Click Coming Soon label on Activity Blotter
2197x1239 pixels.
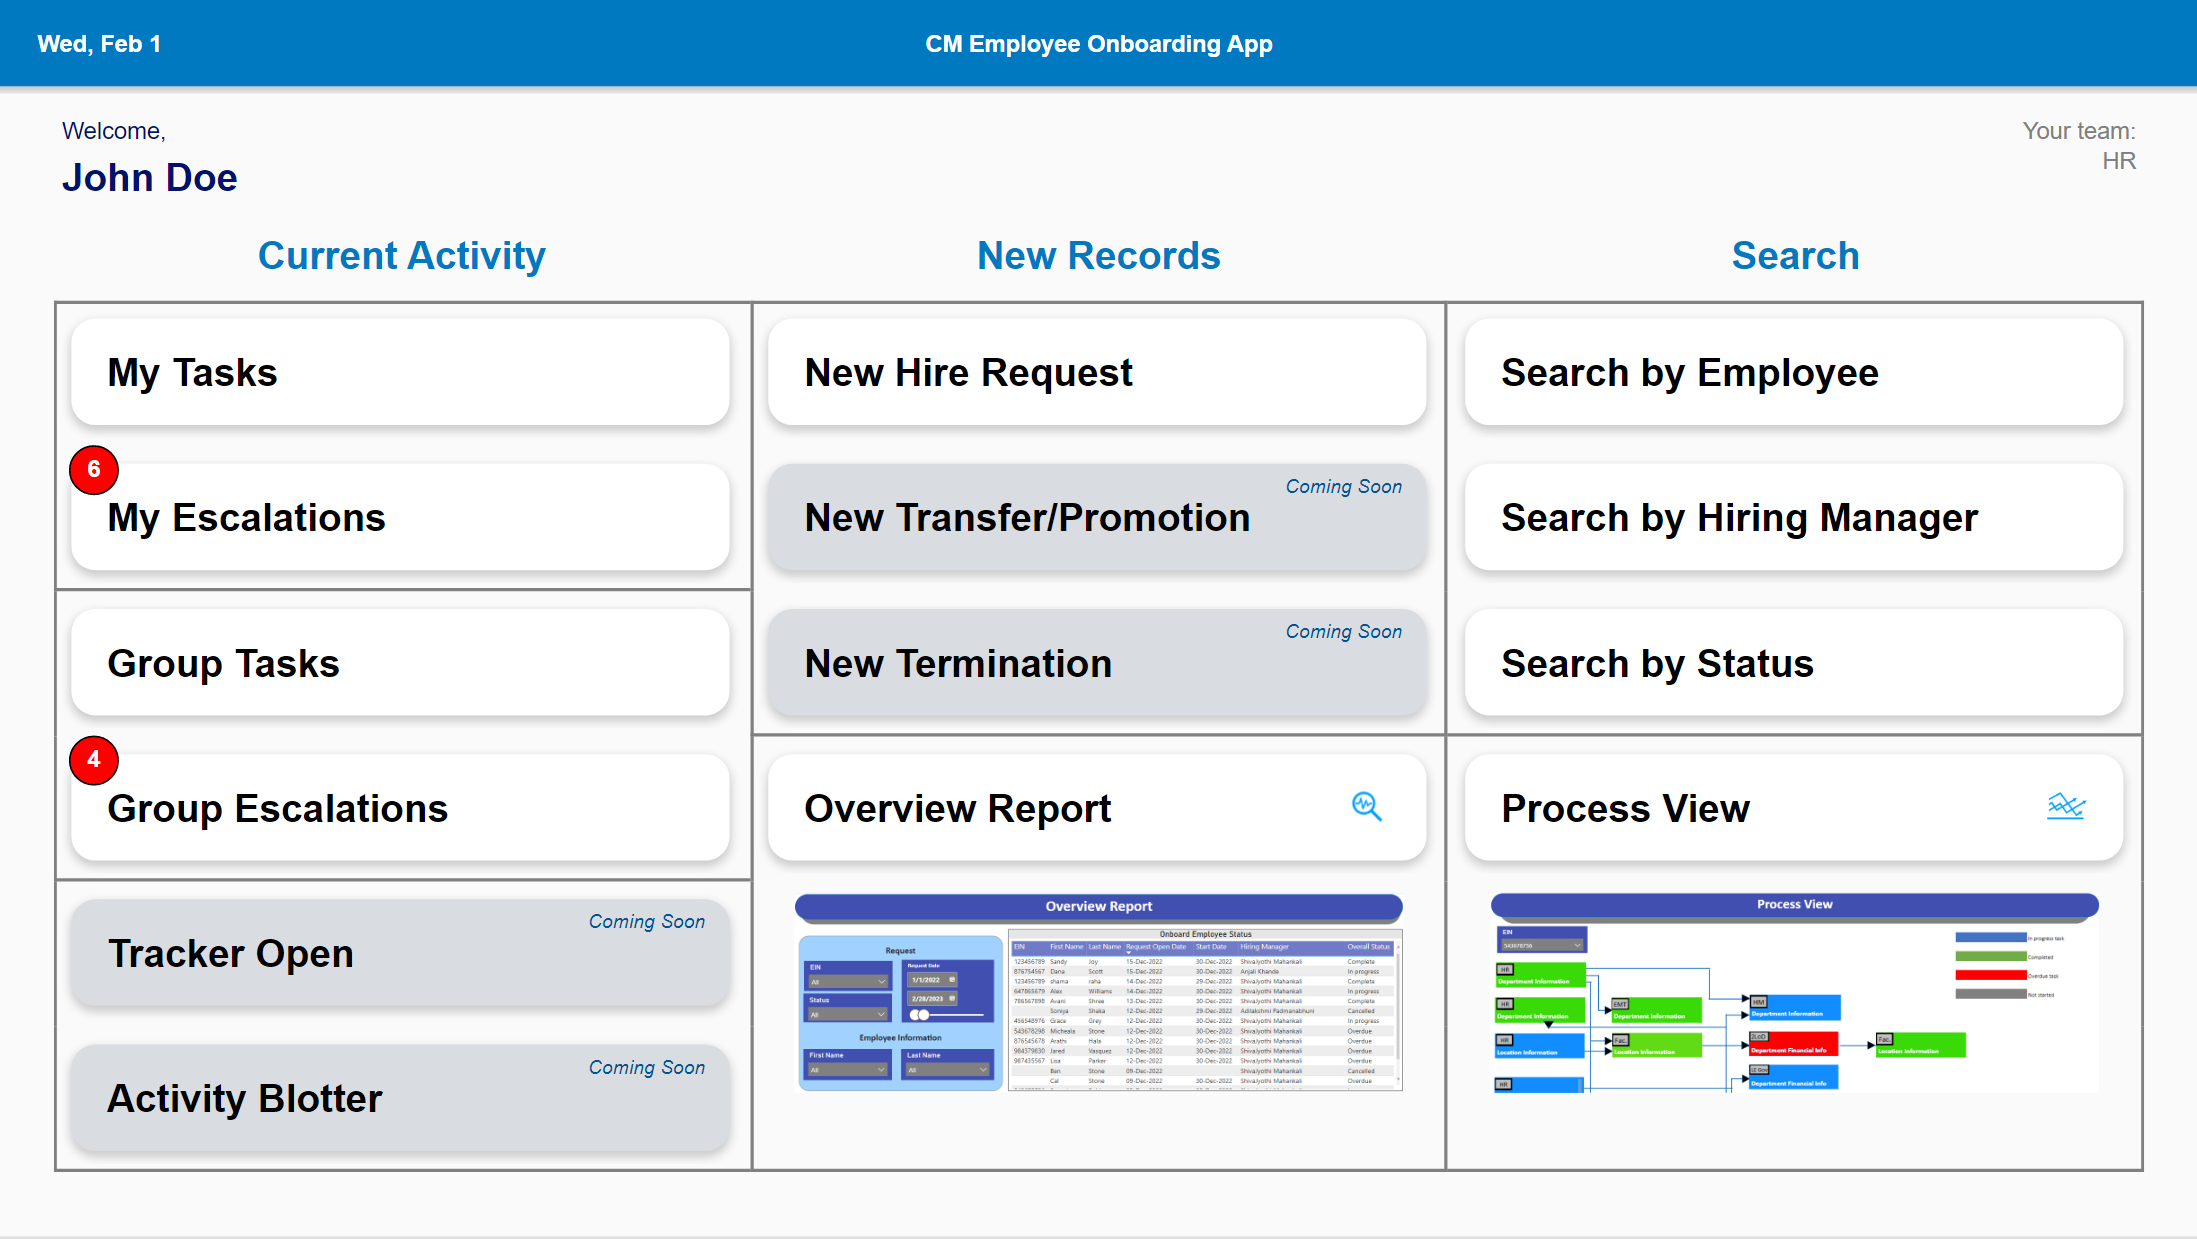[x=647, y=1068]
